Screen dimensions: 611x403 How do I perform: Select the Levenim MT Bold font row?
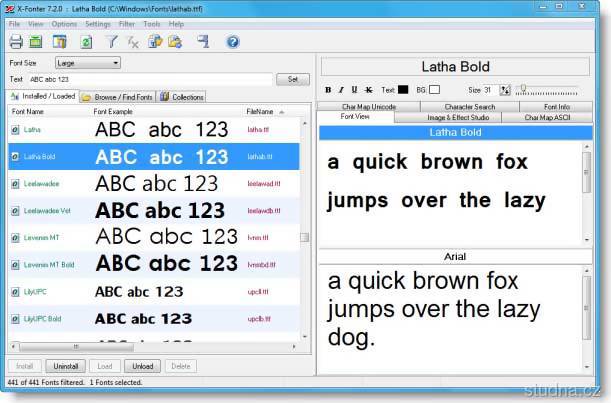(154, 265)
